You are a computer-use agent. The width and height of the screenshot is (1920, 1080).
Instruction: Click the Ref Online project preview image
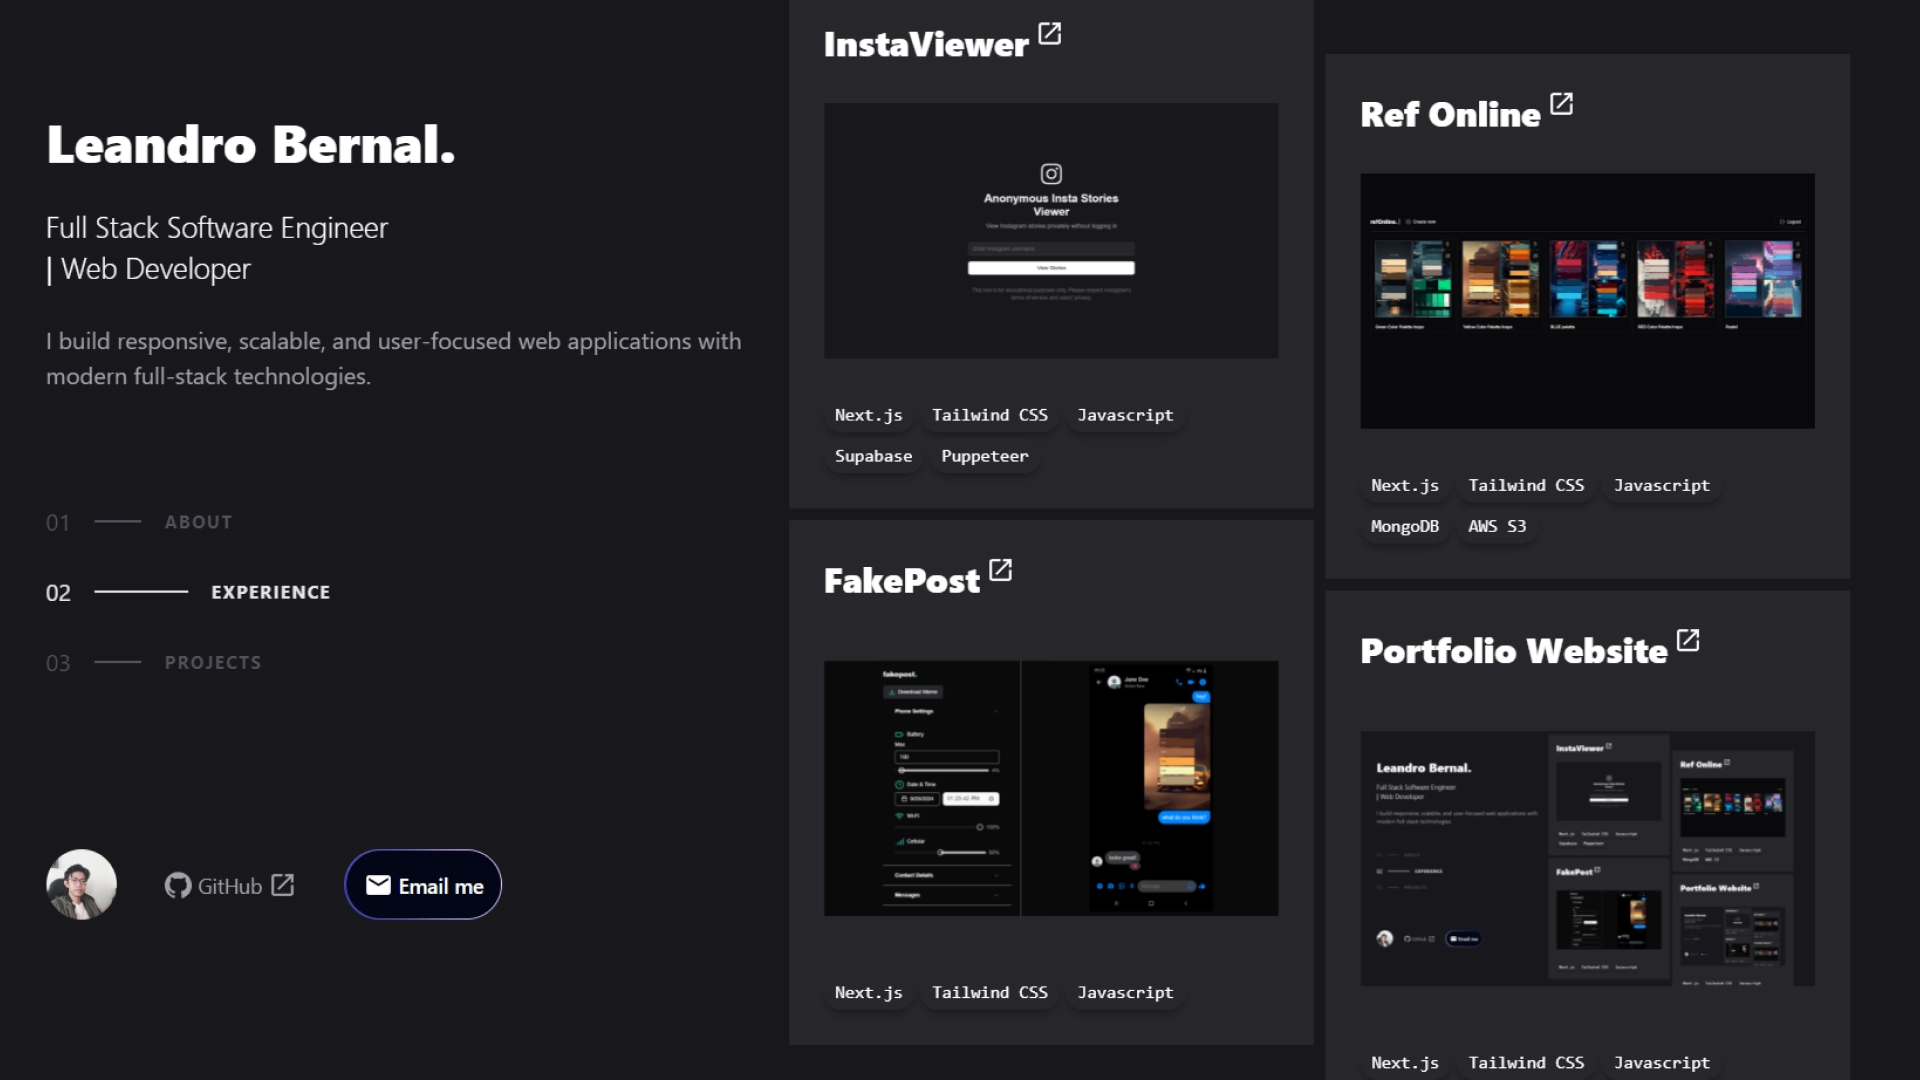pyautogui.click(x=1586, y=299)
